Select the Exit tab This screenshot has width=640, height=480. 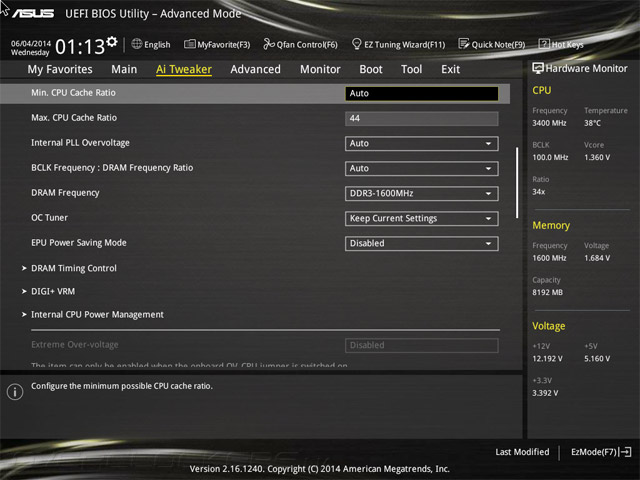[451, 69]
